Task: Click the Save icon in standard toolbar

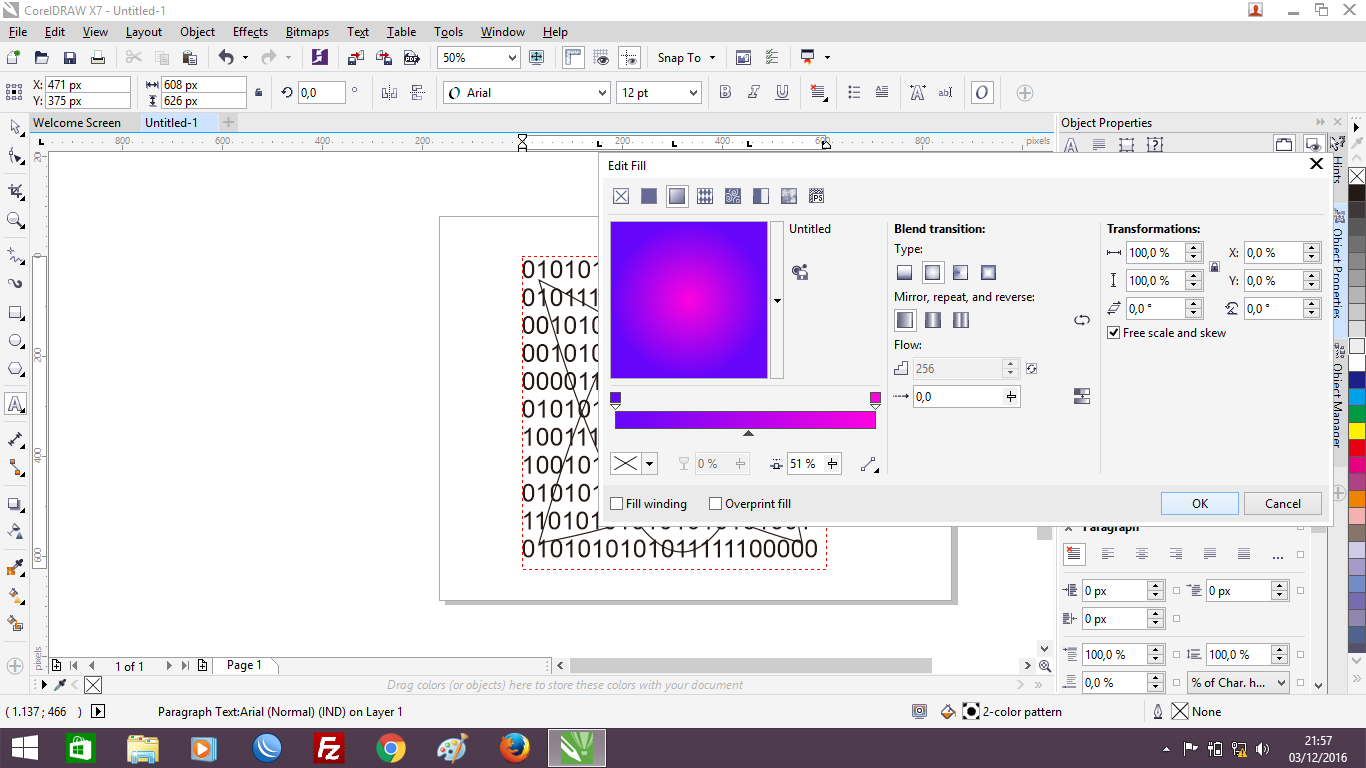Action: (x=70, y=58)
